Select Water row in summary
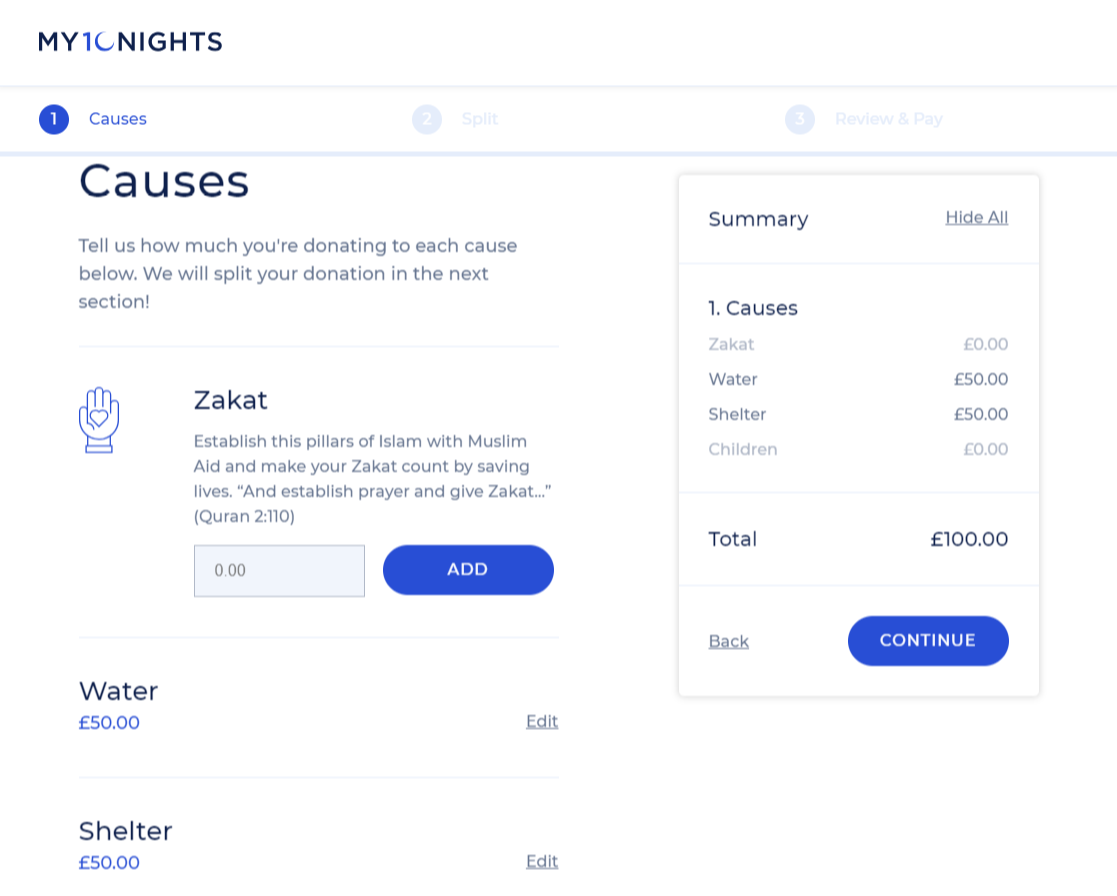1117x896 pixels. (858, 380)
